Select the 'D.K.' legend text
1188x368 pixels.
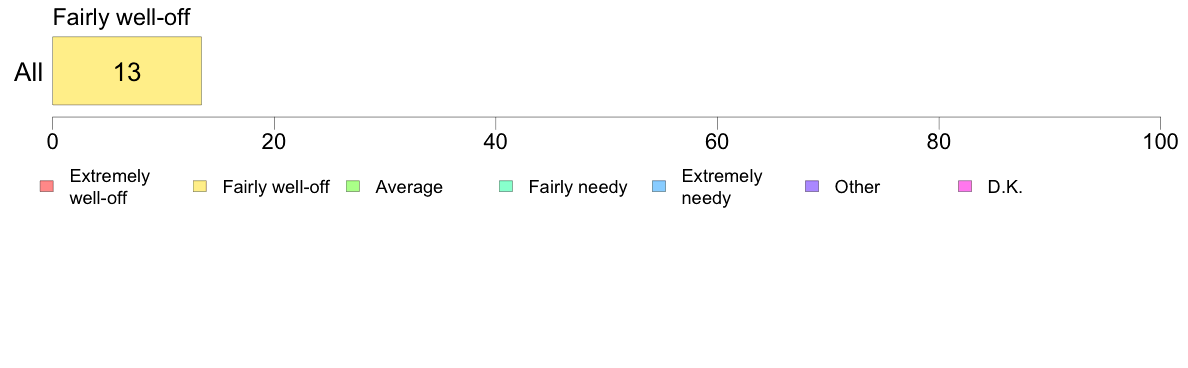[x=1005, y=187]
